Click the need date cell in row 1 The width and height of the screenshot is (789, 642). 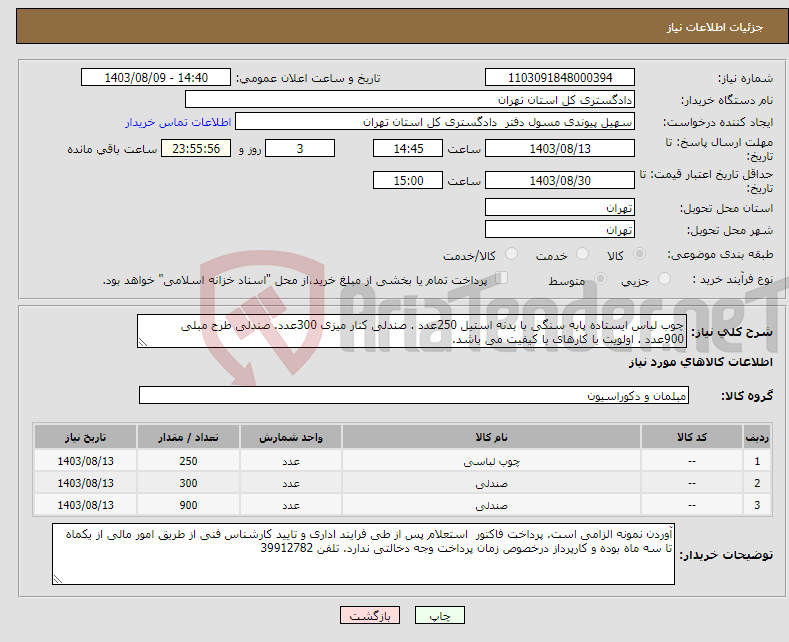click(86, 461)
